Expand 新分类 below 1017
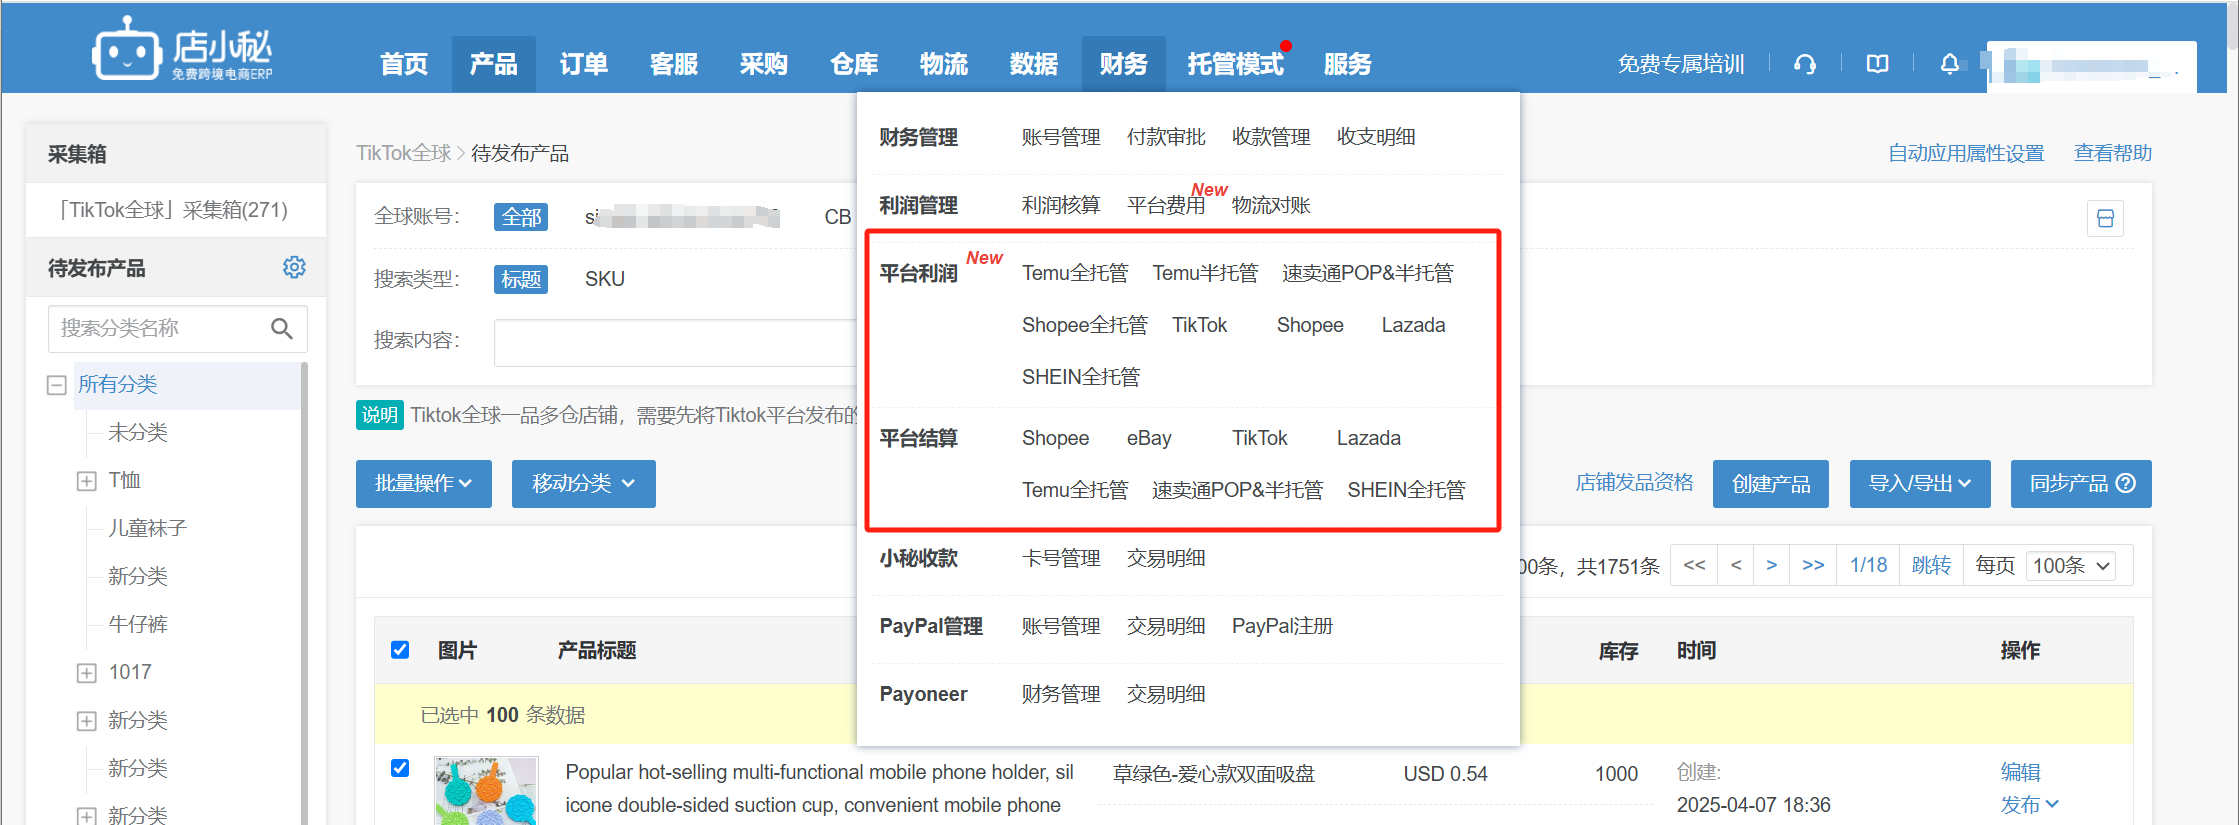The height and width of the screenshot is (825, 2239). point(87,721)
